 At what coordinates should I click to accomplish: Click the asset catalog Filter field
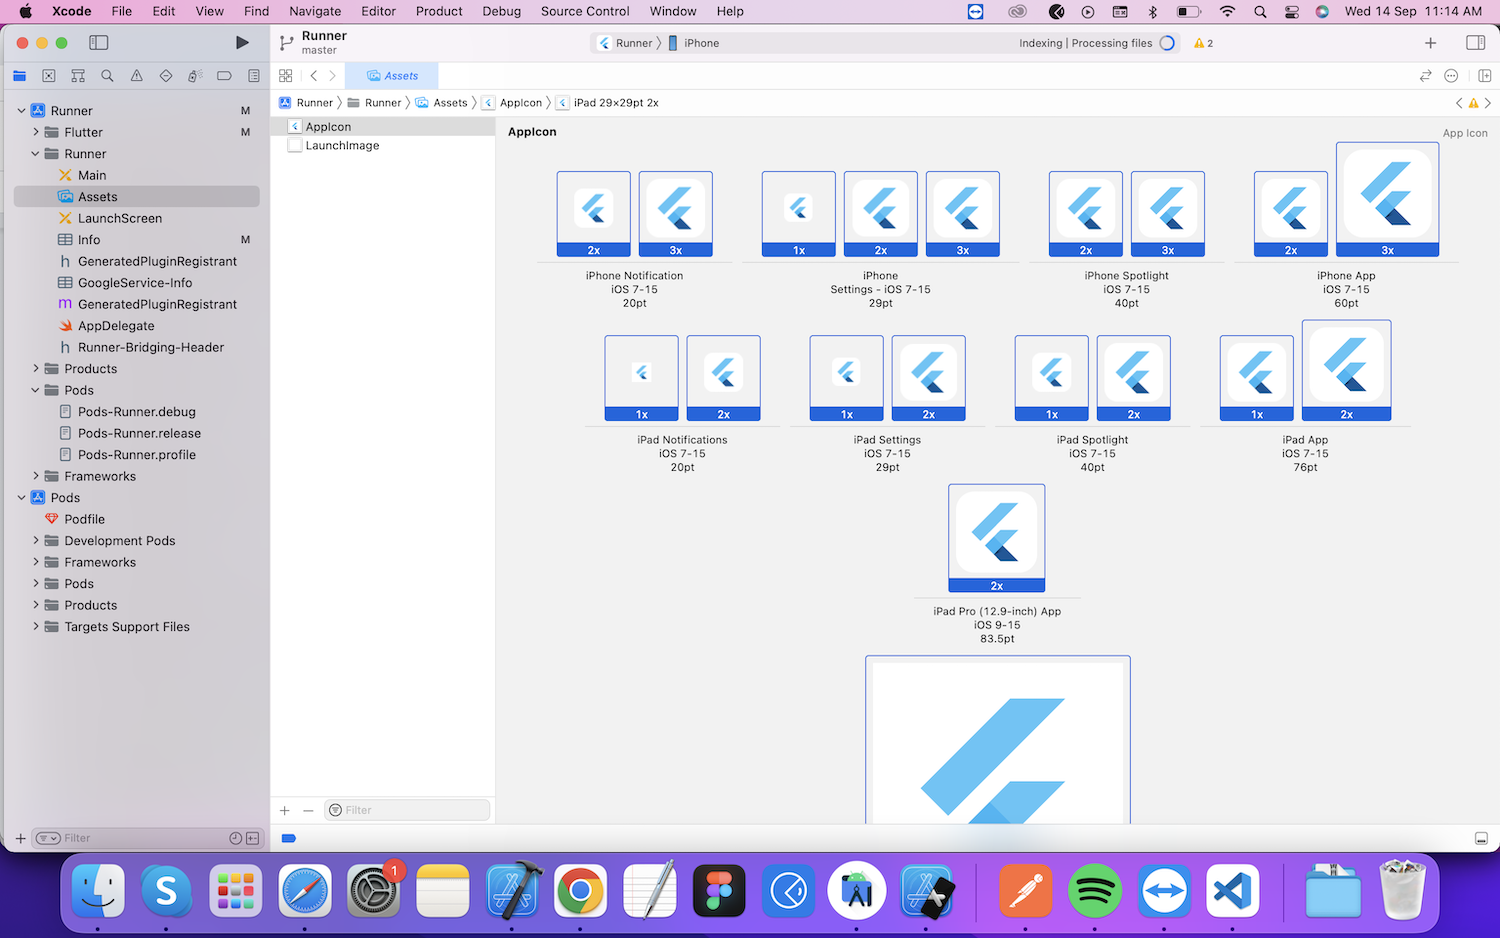(408, 811)
